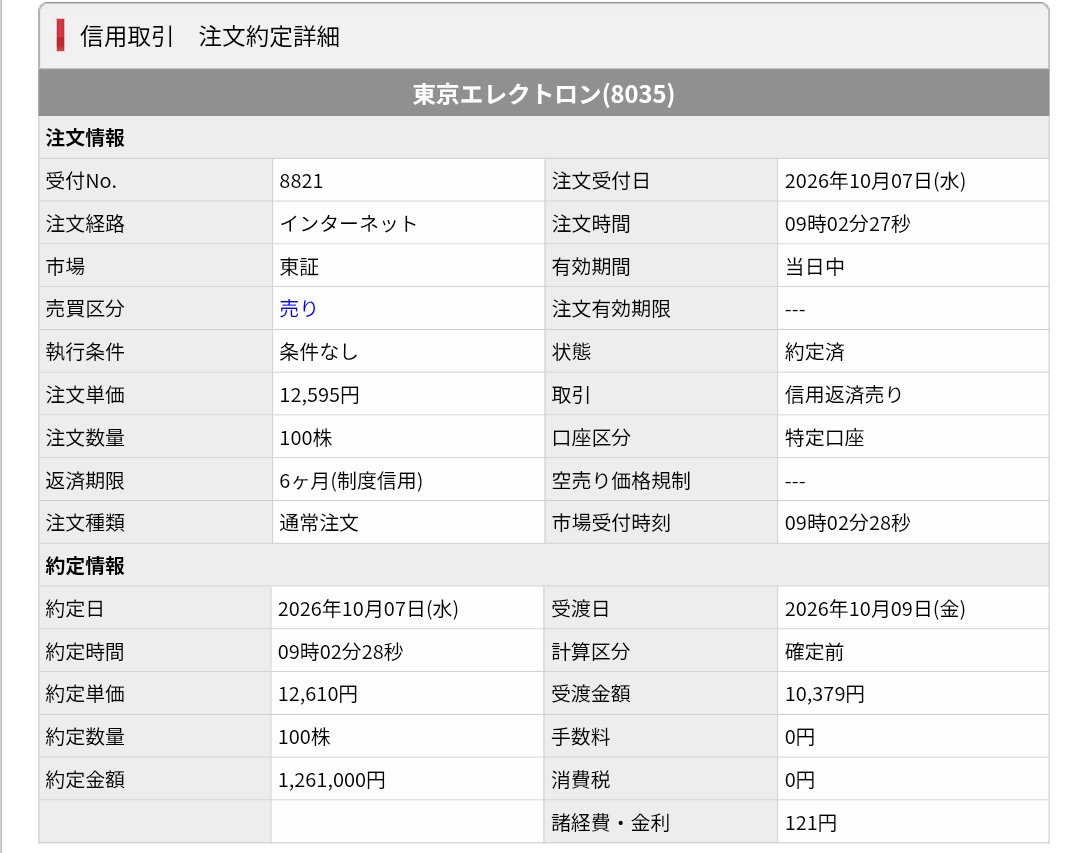Screen dimensions: 1080x853
Task: Click the 注文有効期限 label
Action: (x=611, y=309)
